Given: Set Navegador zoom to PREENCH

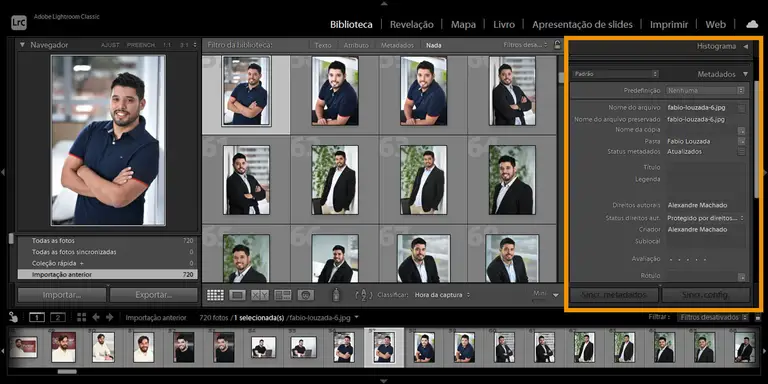Looking at the screenshot, I should [x=141, y=45].
